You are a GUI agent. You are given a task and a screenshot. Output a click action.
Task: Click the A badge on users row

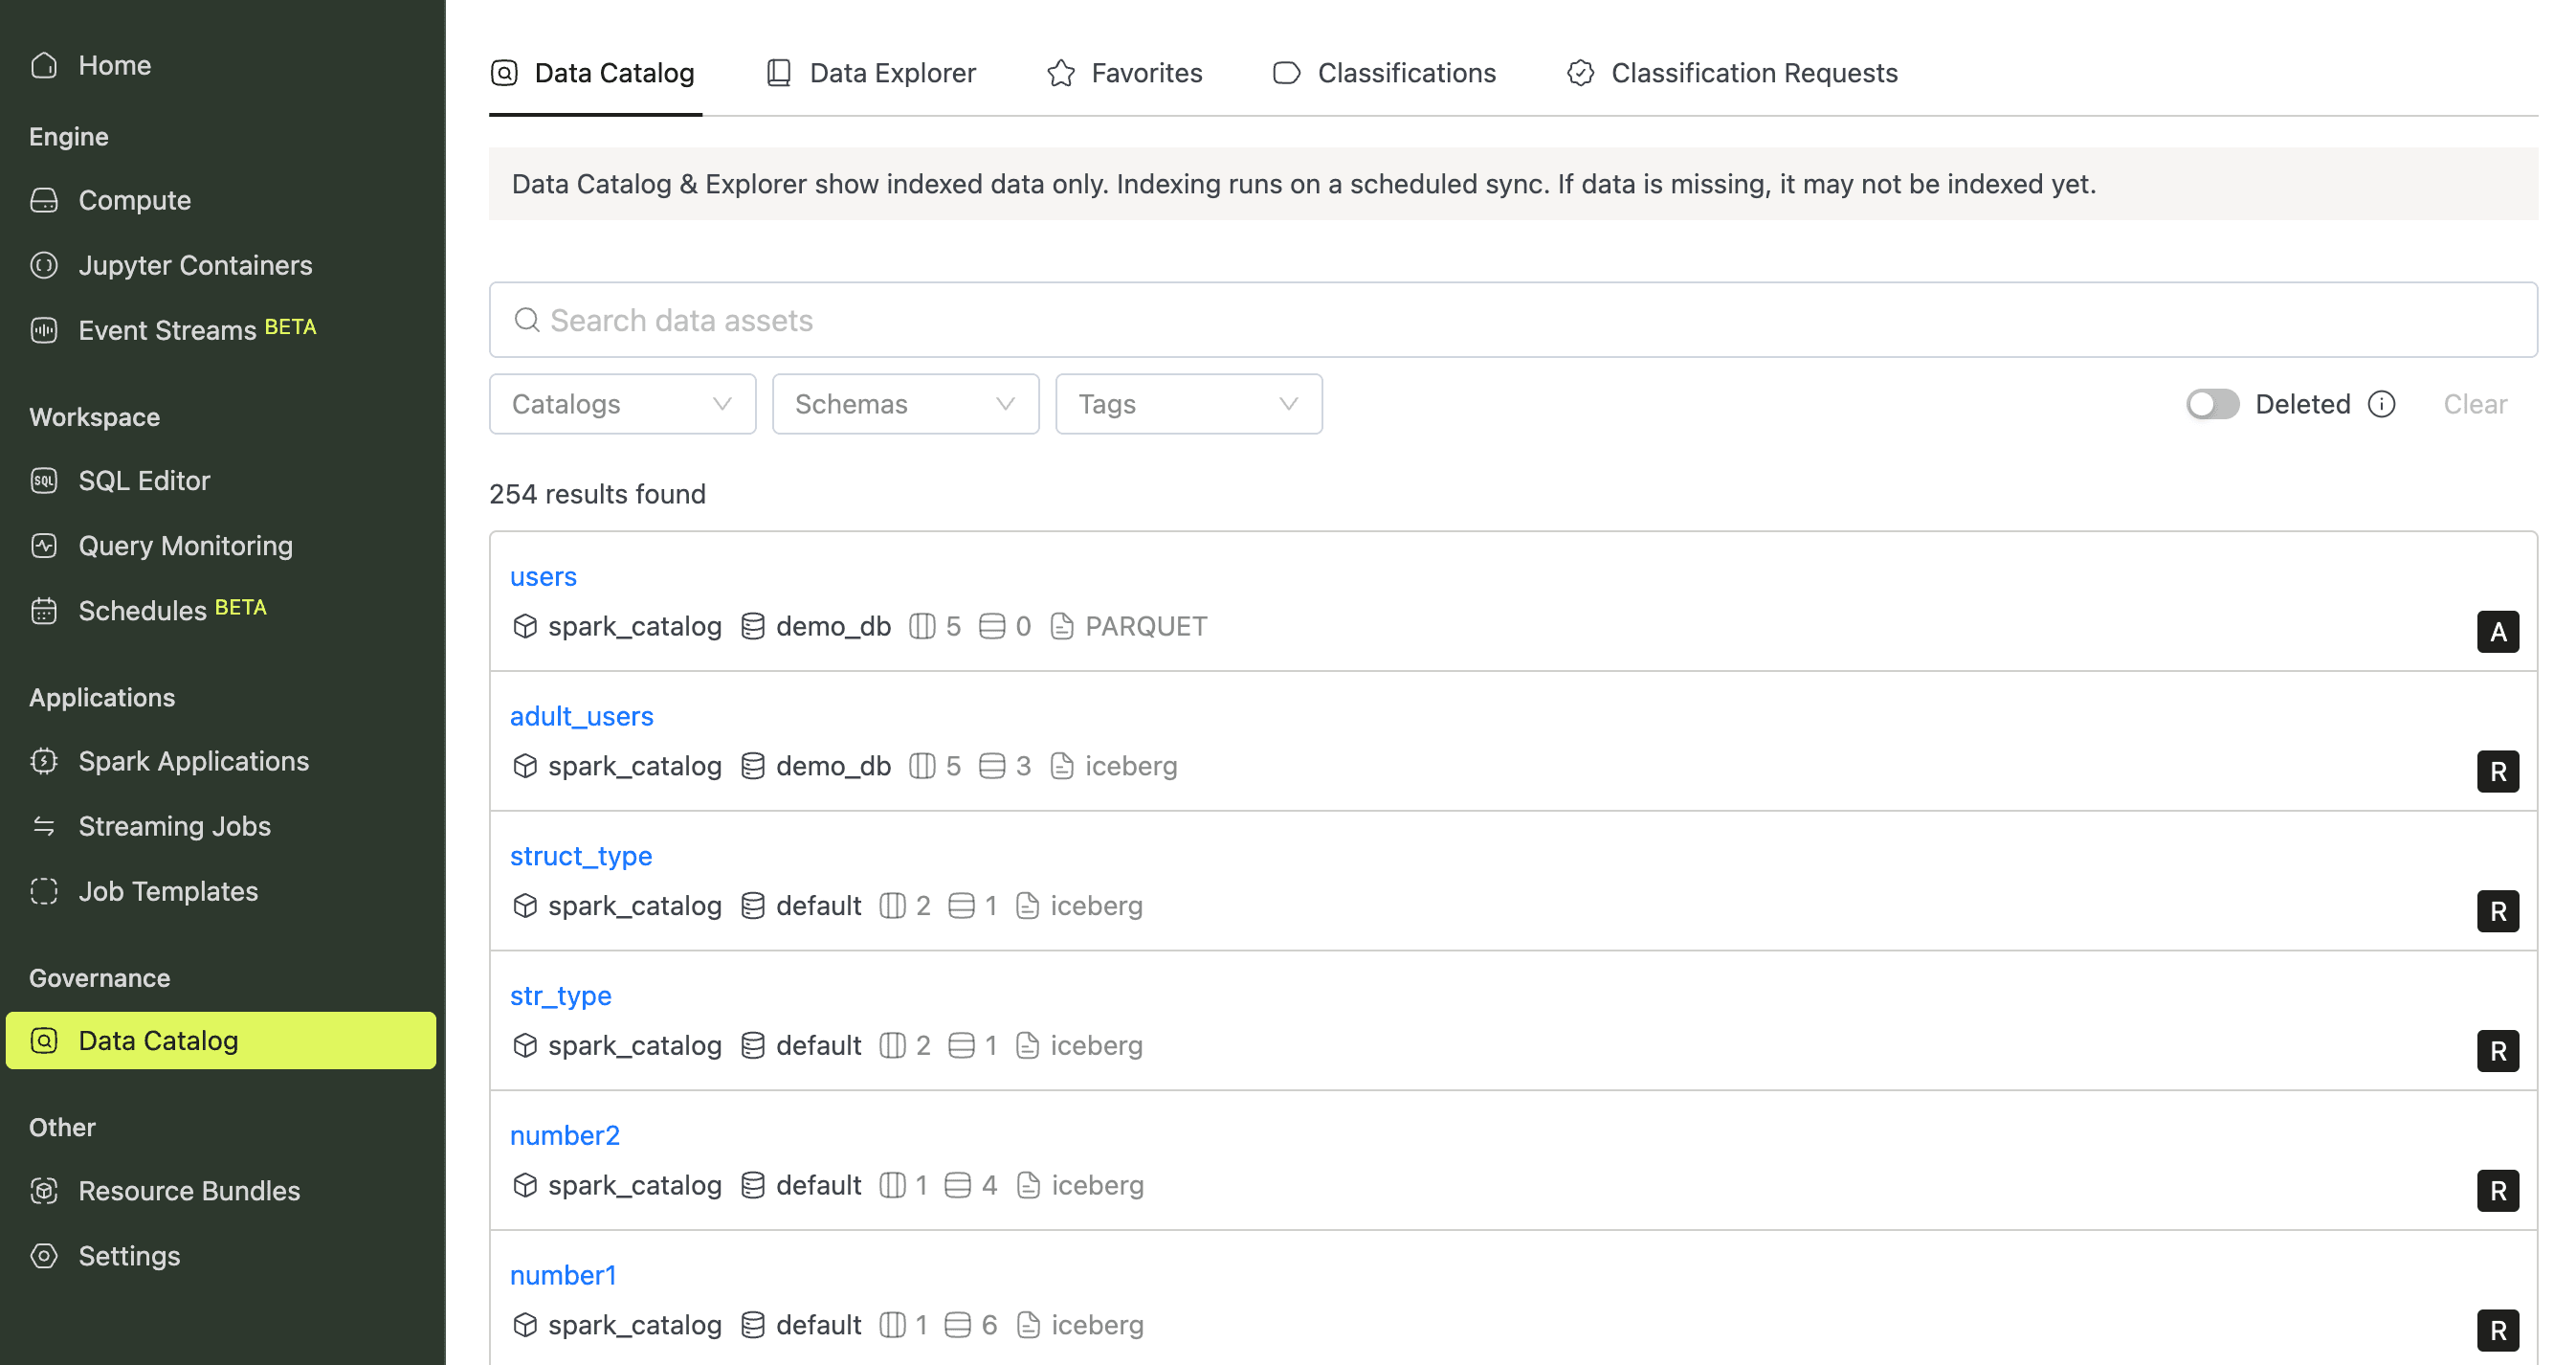[x=2497, y=632]
